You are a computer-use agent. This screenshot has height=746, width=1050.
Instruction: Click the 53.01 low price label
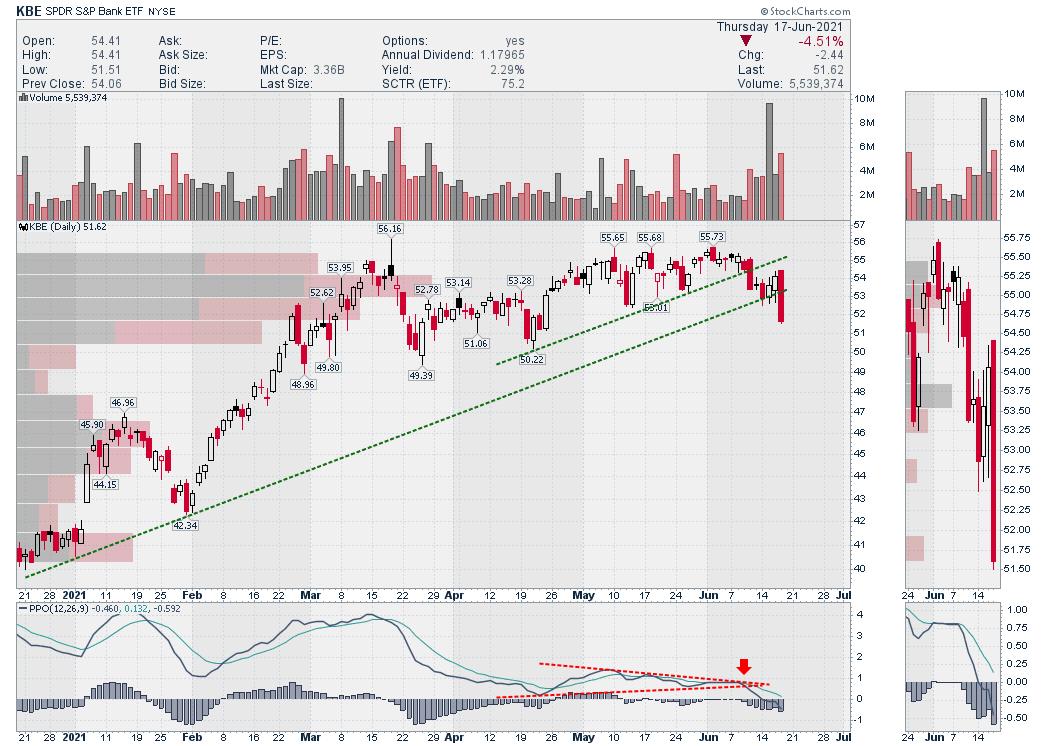(656, 308)
